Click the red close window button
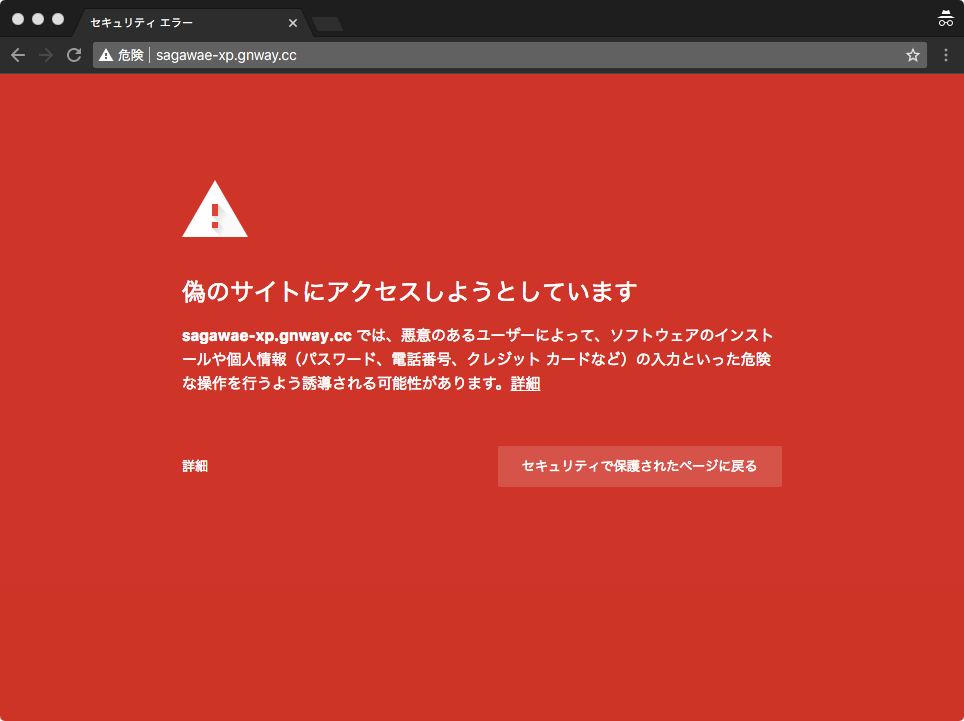This screenshot has width=964, height=721. pyautogui.click(x=18, y=19)
